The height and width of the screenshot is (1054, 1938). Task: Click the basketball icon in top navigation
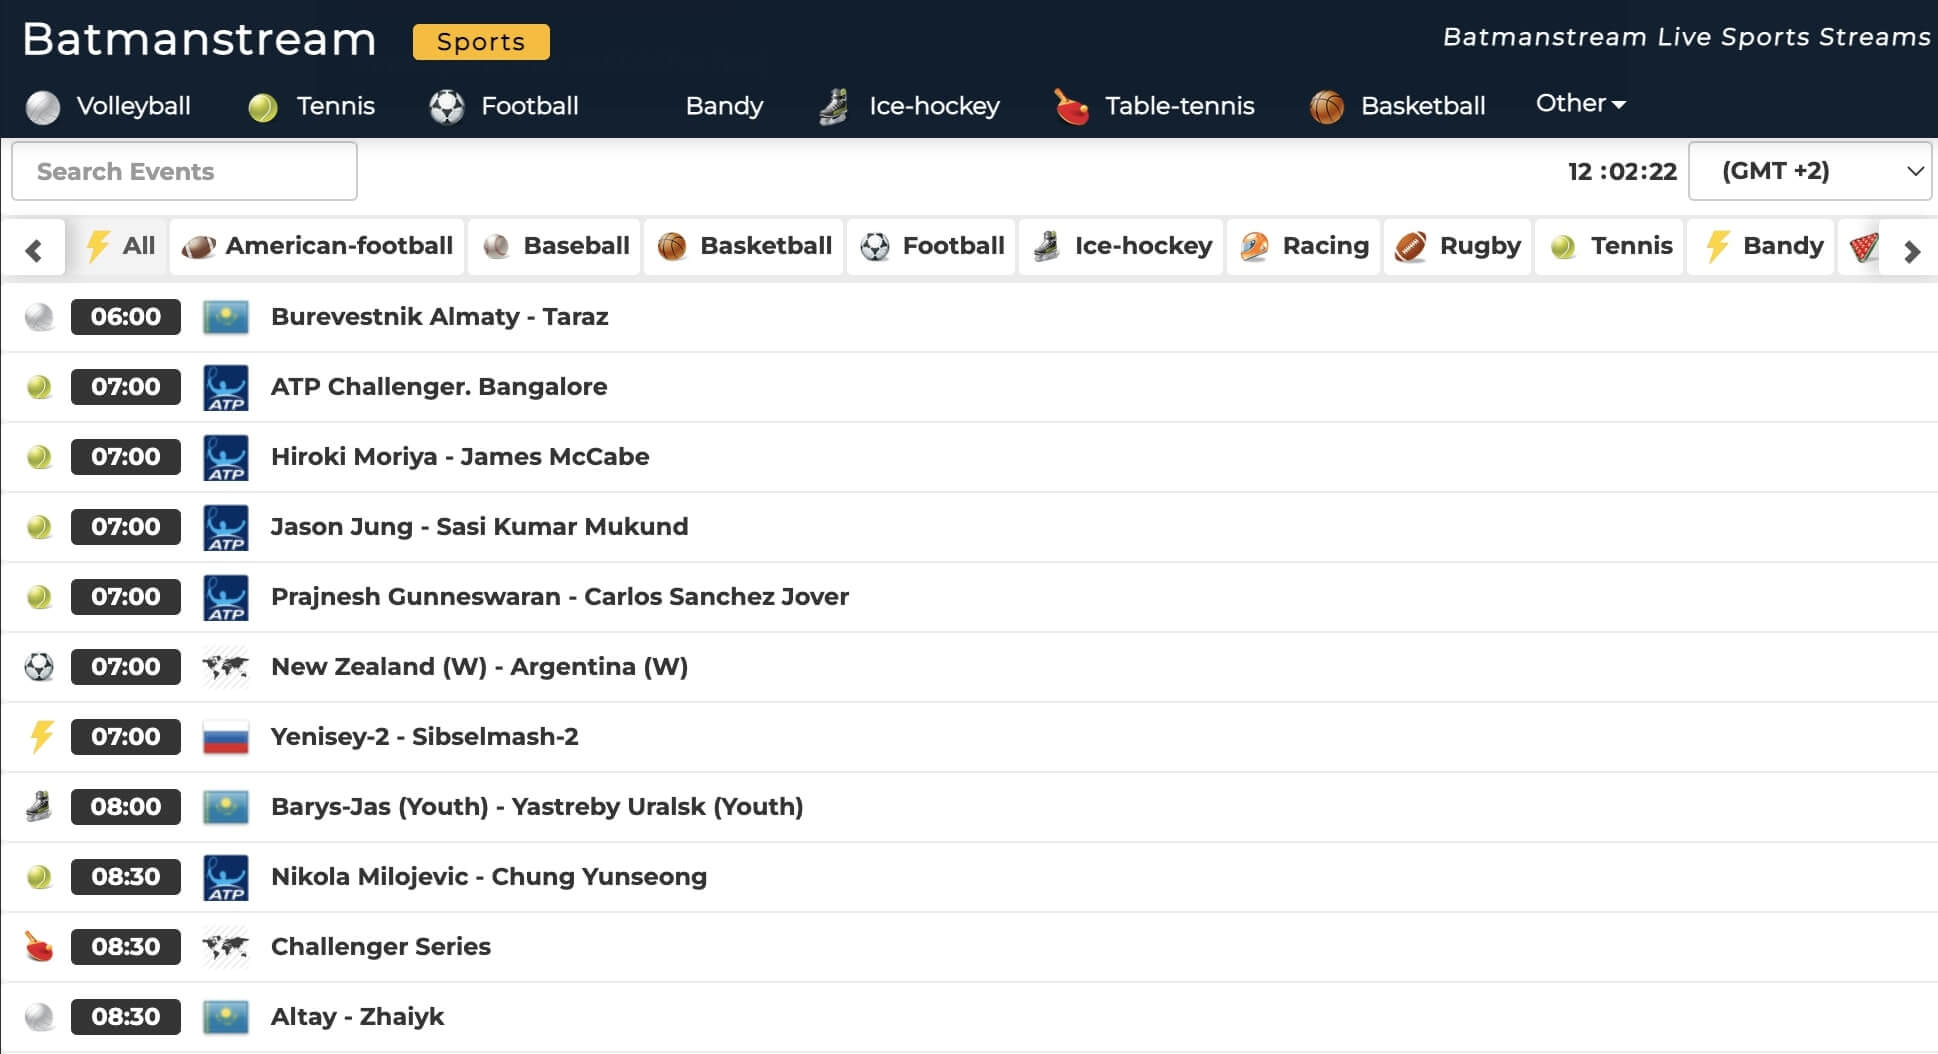point(1327,107)
